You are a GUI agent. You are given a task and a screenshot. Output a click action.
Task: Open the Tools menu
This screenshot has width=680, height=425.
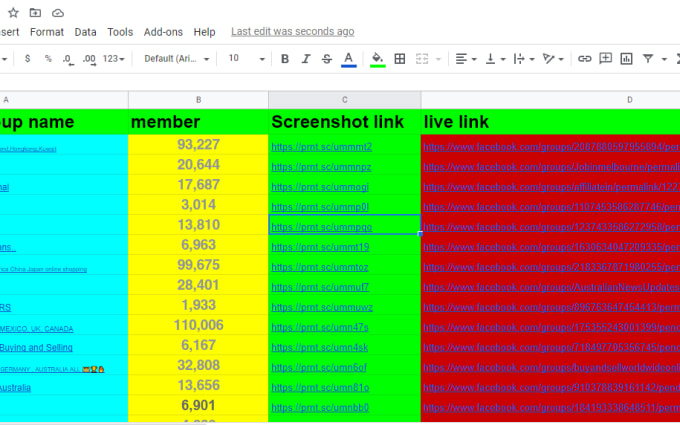(x=120, y=32)
